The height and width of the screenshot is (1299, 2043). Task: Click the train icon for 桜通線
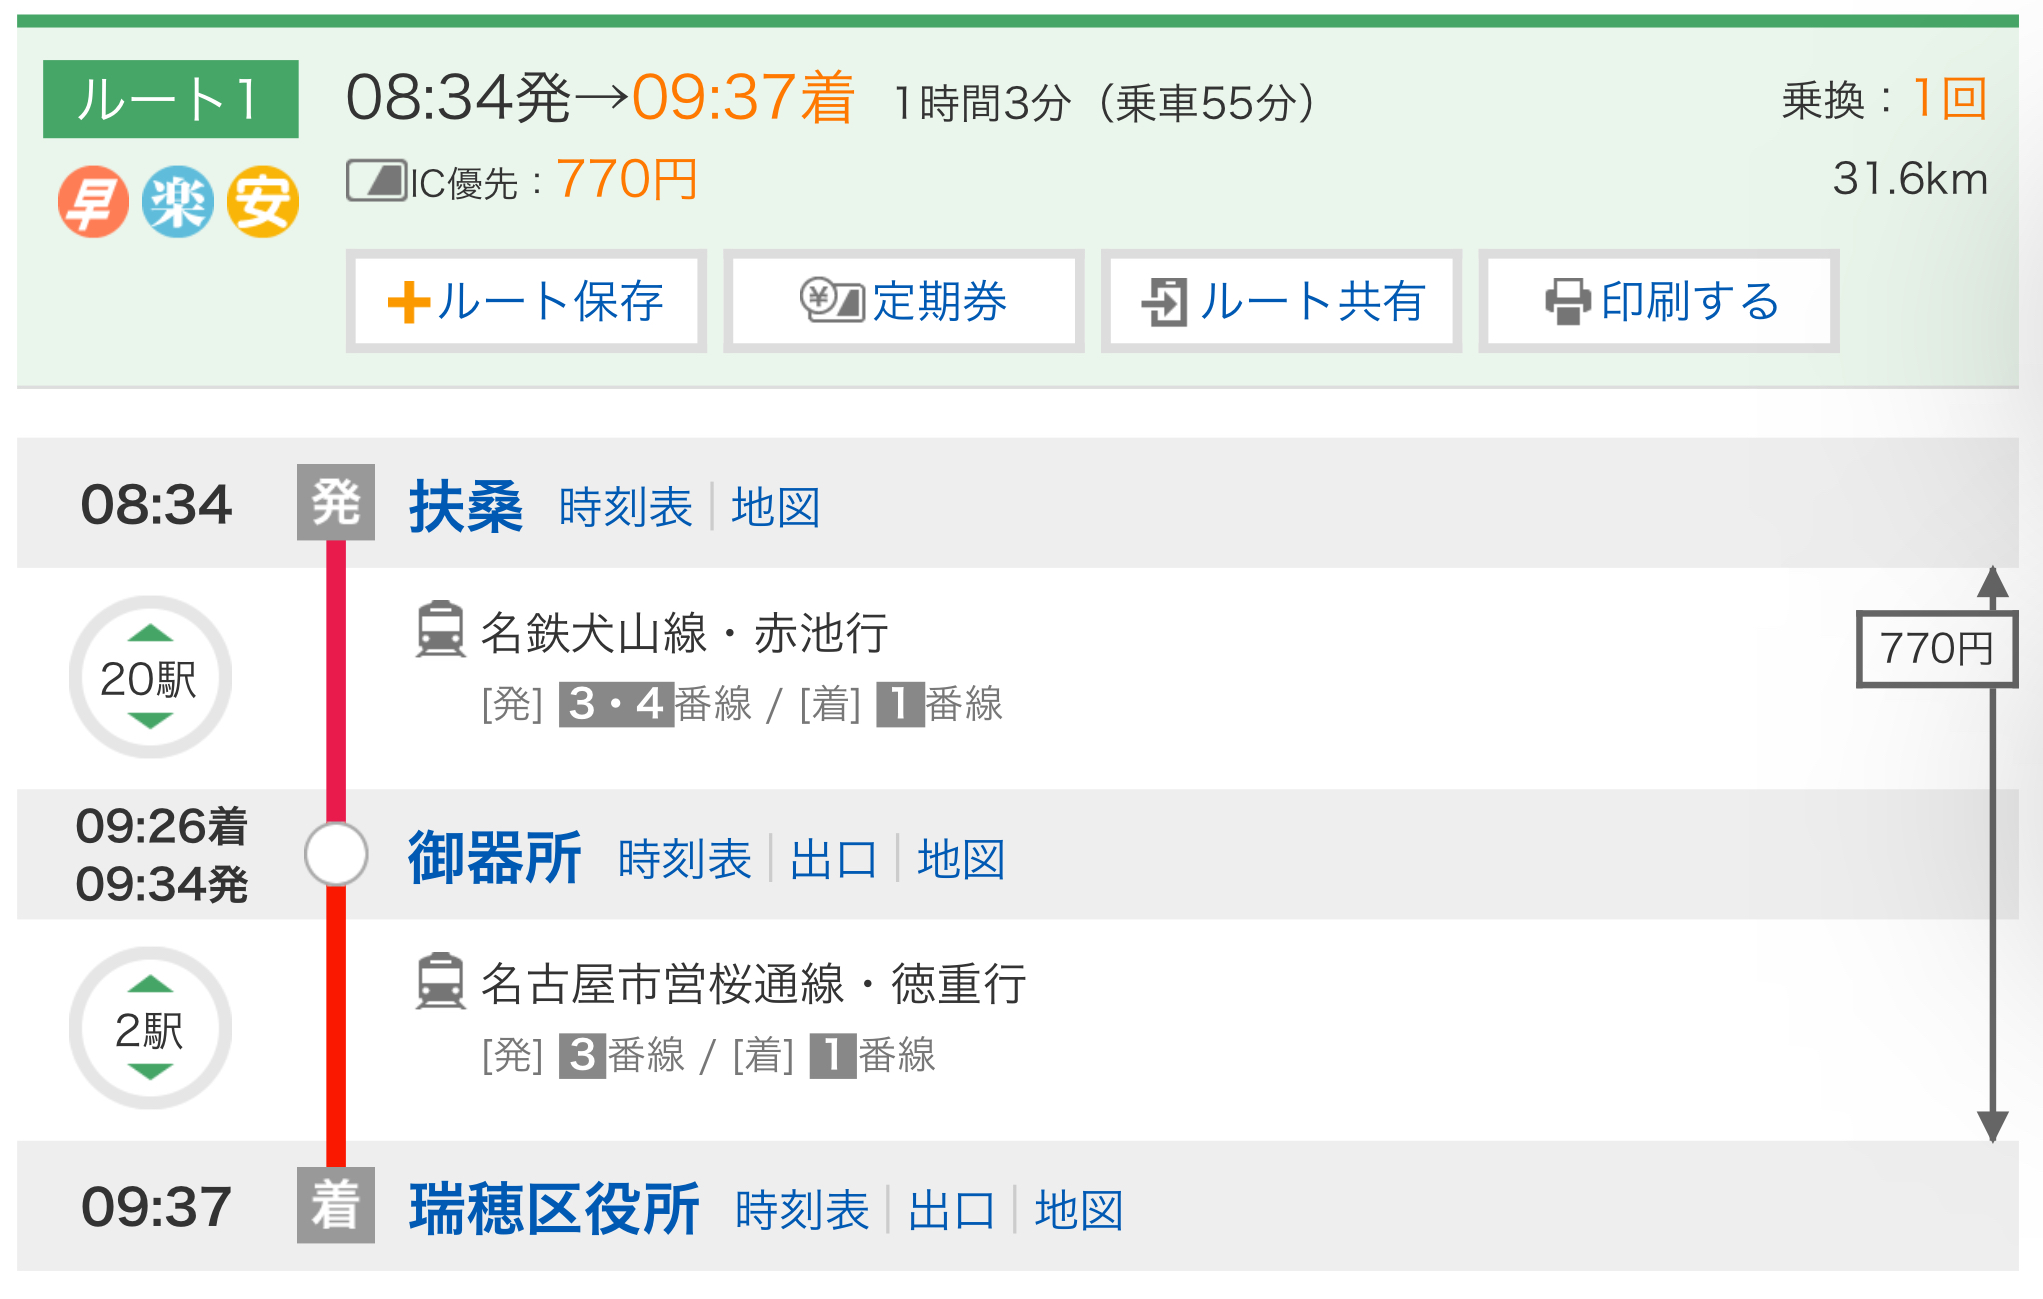pos(440,981)
